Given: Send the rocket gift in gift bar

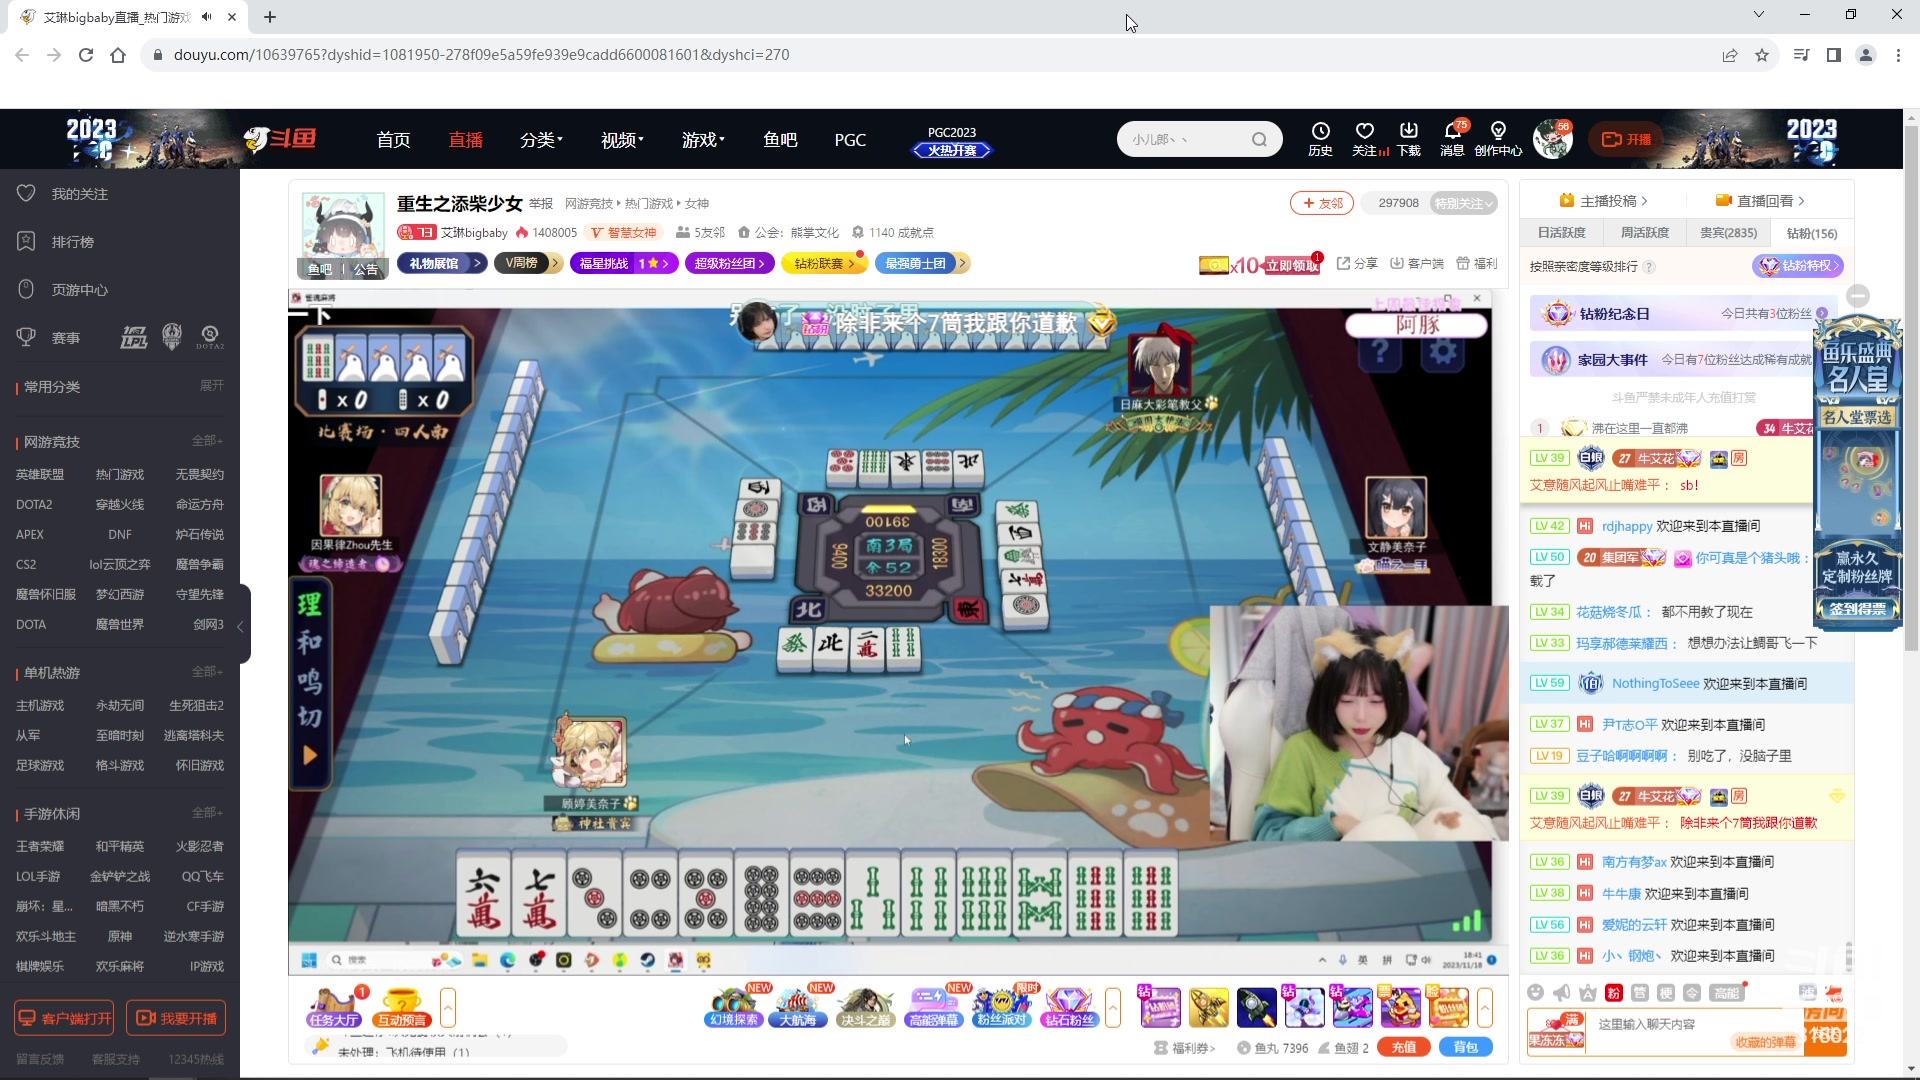Looking at the screenshot, I should (x=1256, y=1008).
